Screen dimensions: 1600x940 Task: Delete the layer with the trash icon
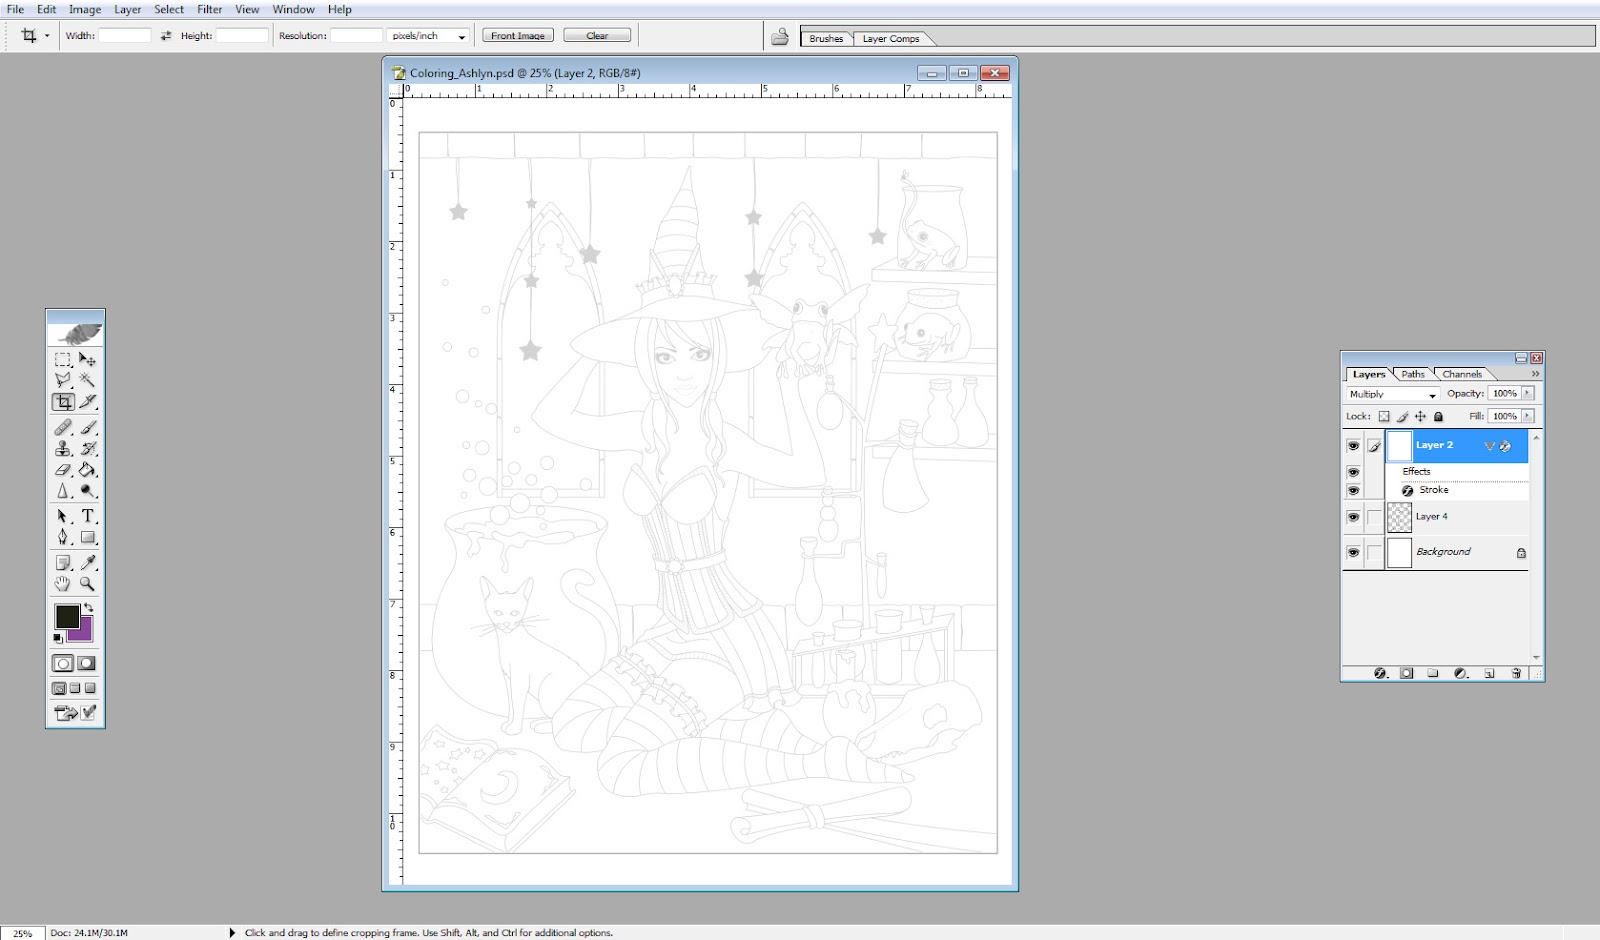(1517, 674)
